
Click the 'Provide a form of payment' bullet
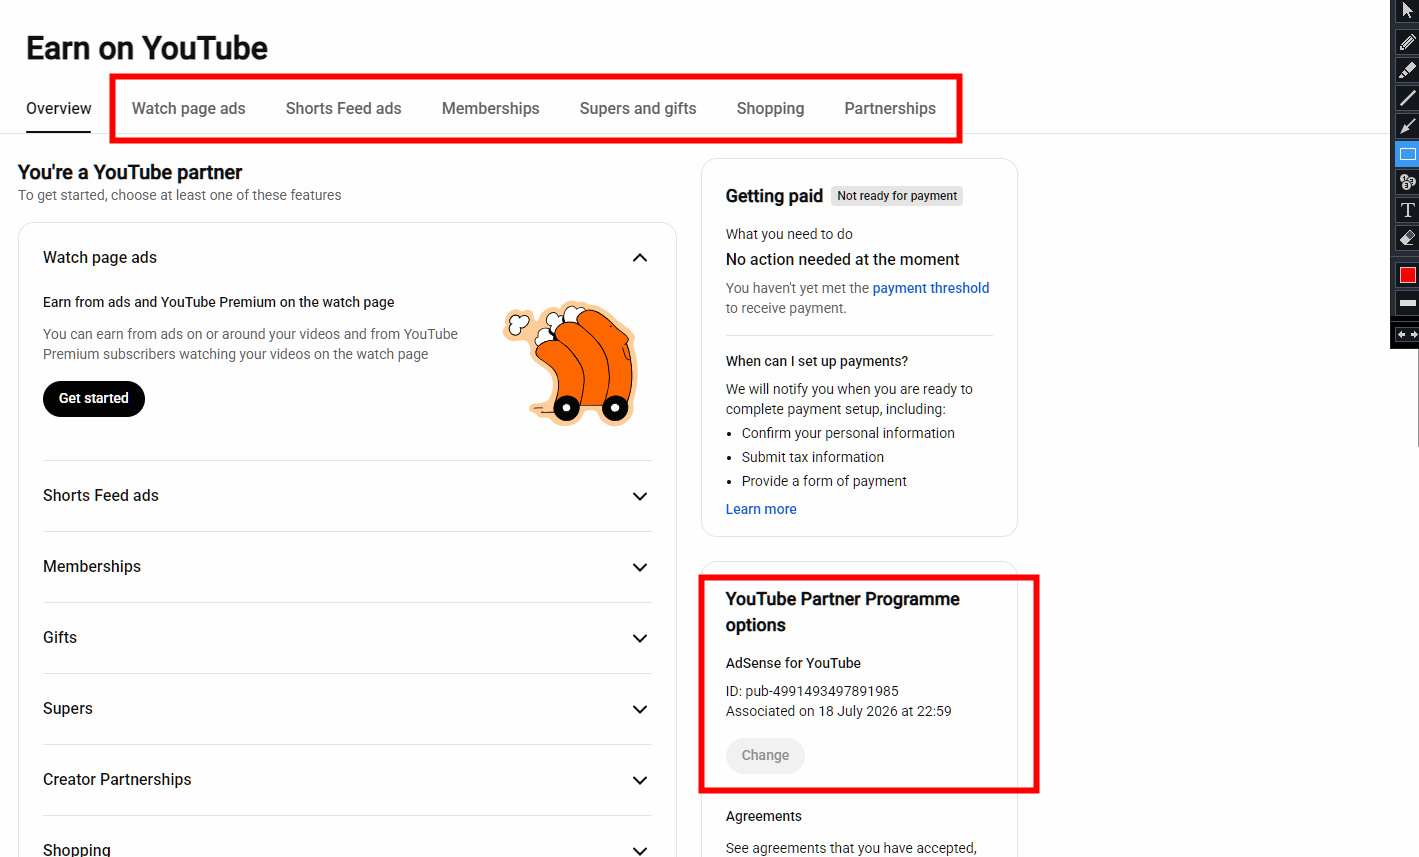824,481
